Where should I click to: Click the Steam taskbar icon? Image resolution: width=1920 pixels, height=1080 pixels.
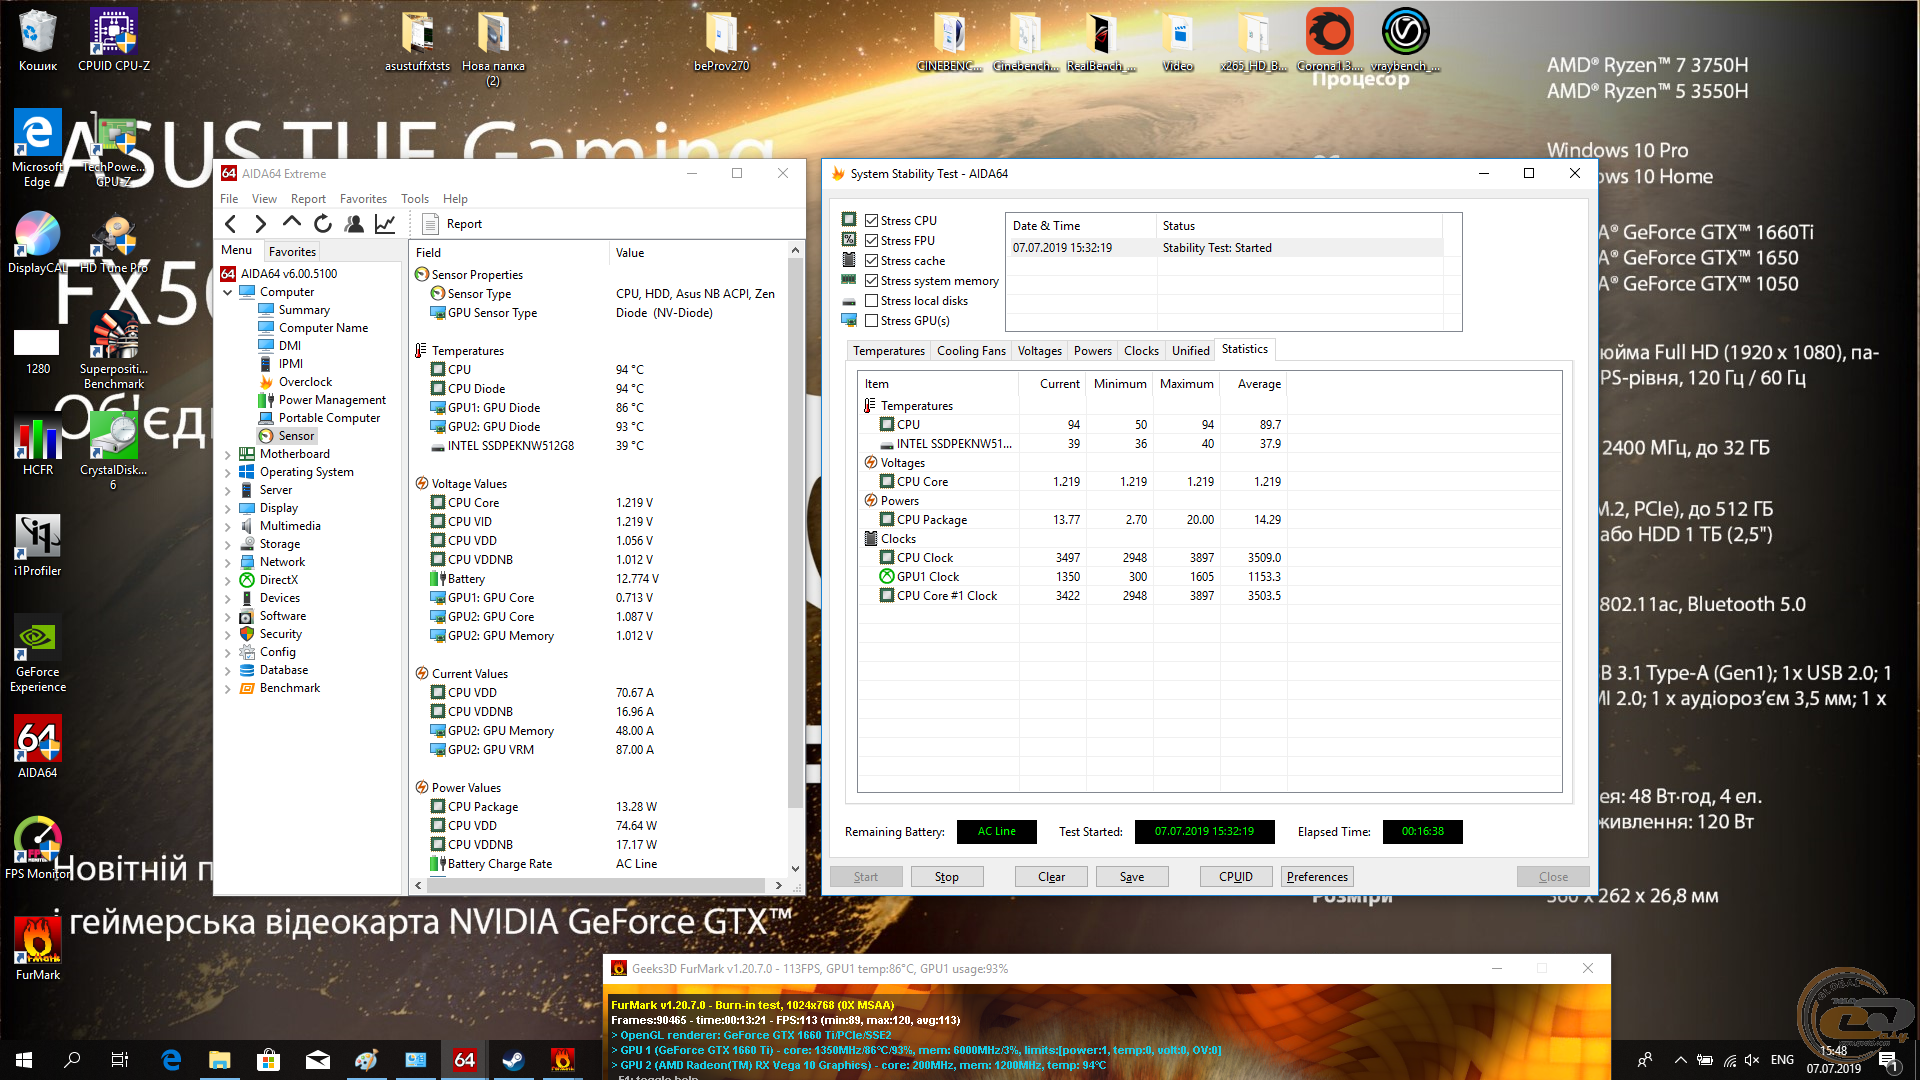[513, 1060]
